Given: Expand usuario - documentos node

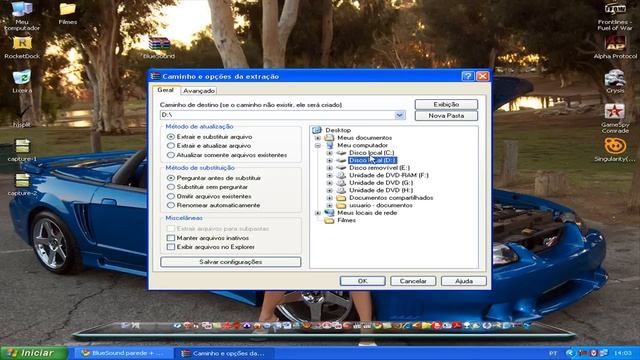Looking at the screenshot, I should pyautogui.click(x=329, y=205).
